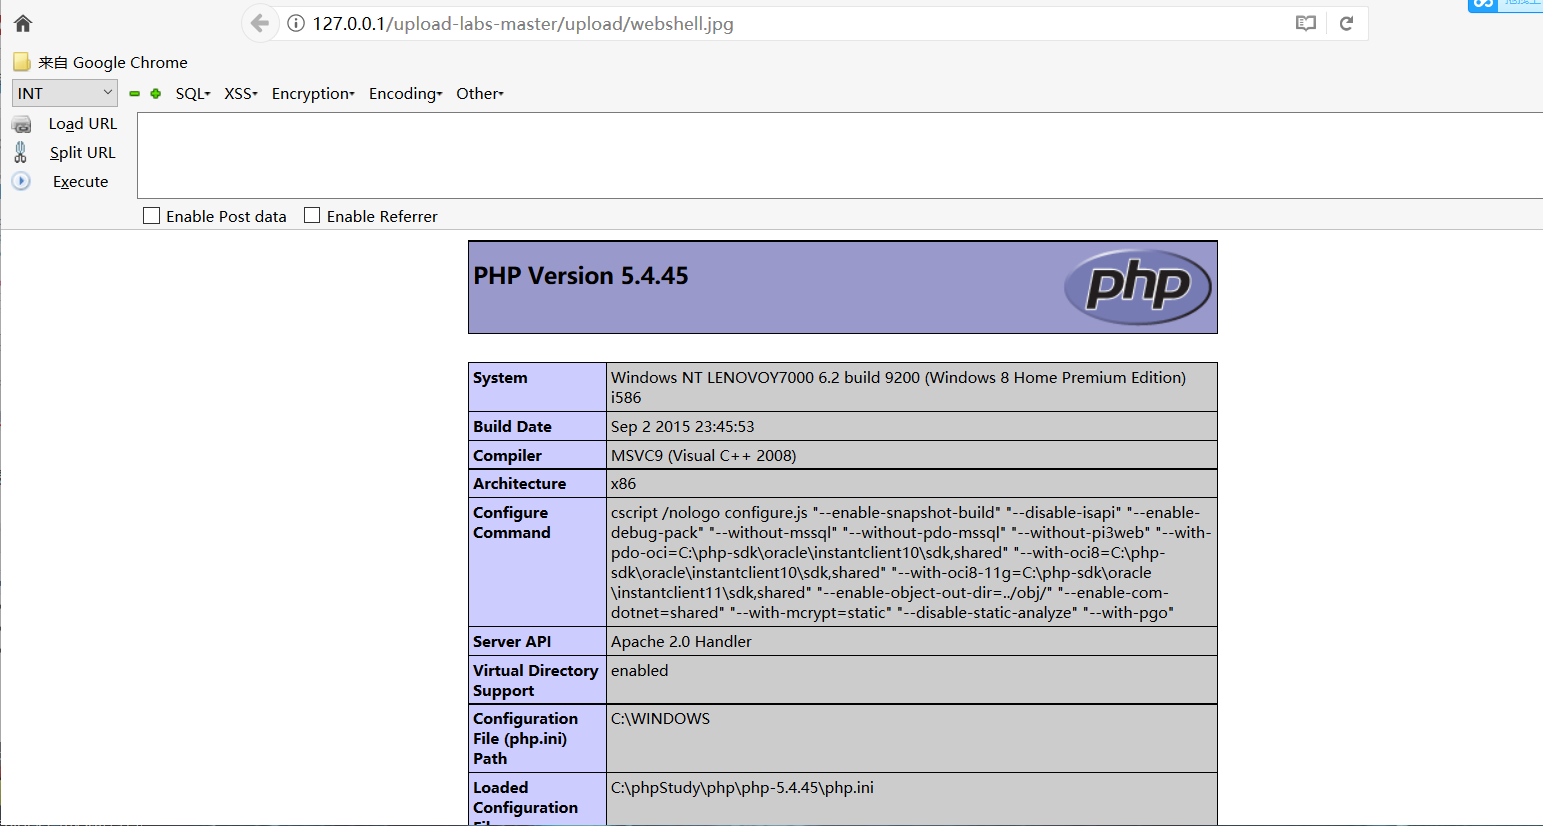Screen dimensions: 1543x826
Task: Expand the Encryption menu
Action: coord(313,94)
